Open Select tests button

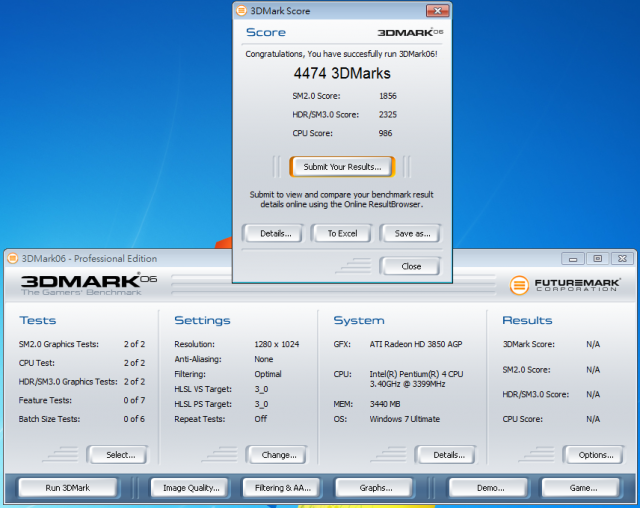(118, 455)
